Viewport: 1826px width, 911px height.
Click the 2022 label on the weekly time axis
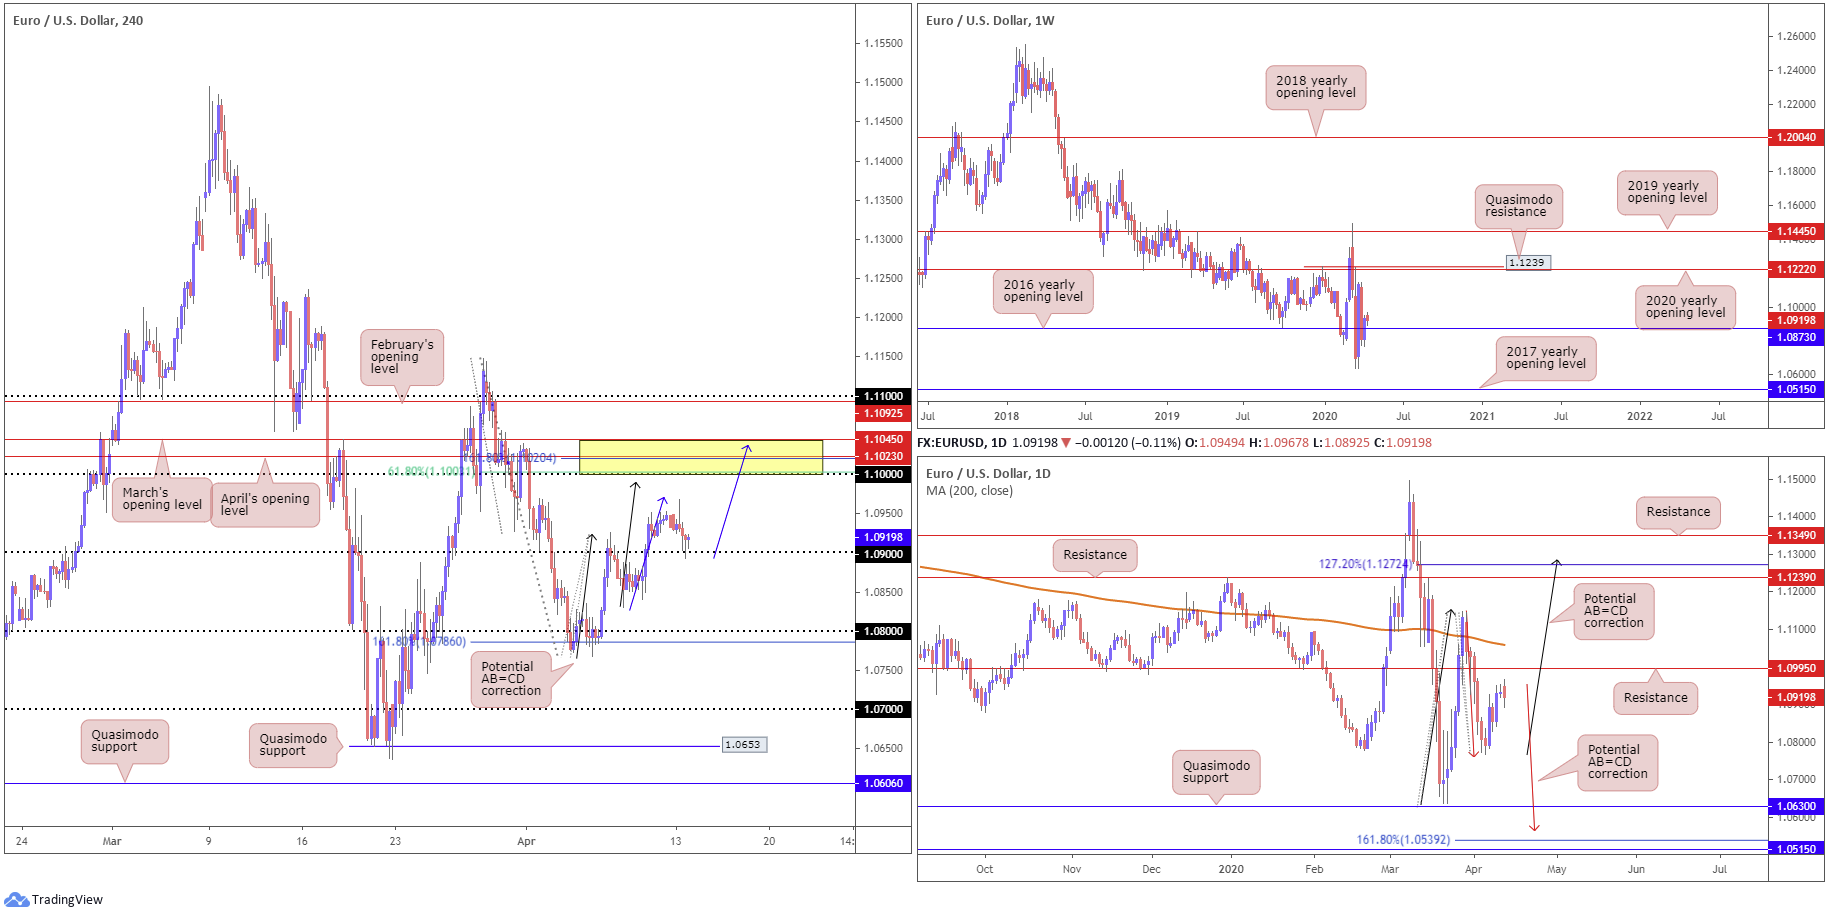point(1640,416)
